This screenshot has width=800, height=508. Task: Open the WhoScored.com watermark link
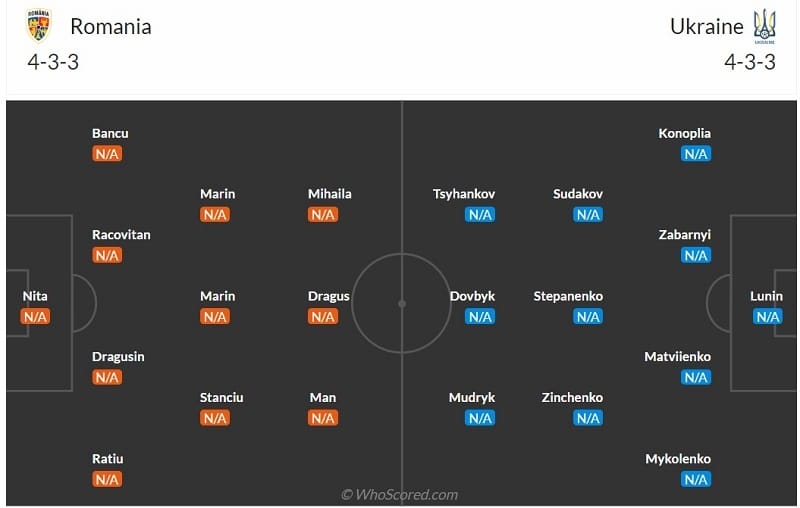click(399, 494)
